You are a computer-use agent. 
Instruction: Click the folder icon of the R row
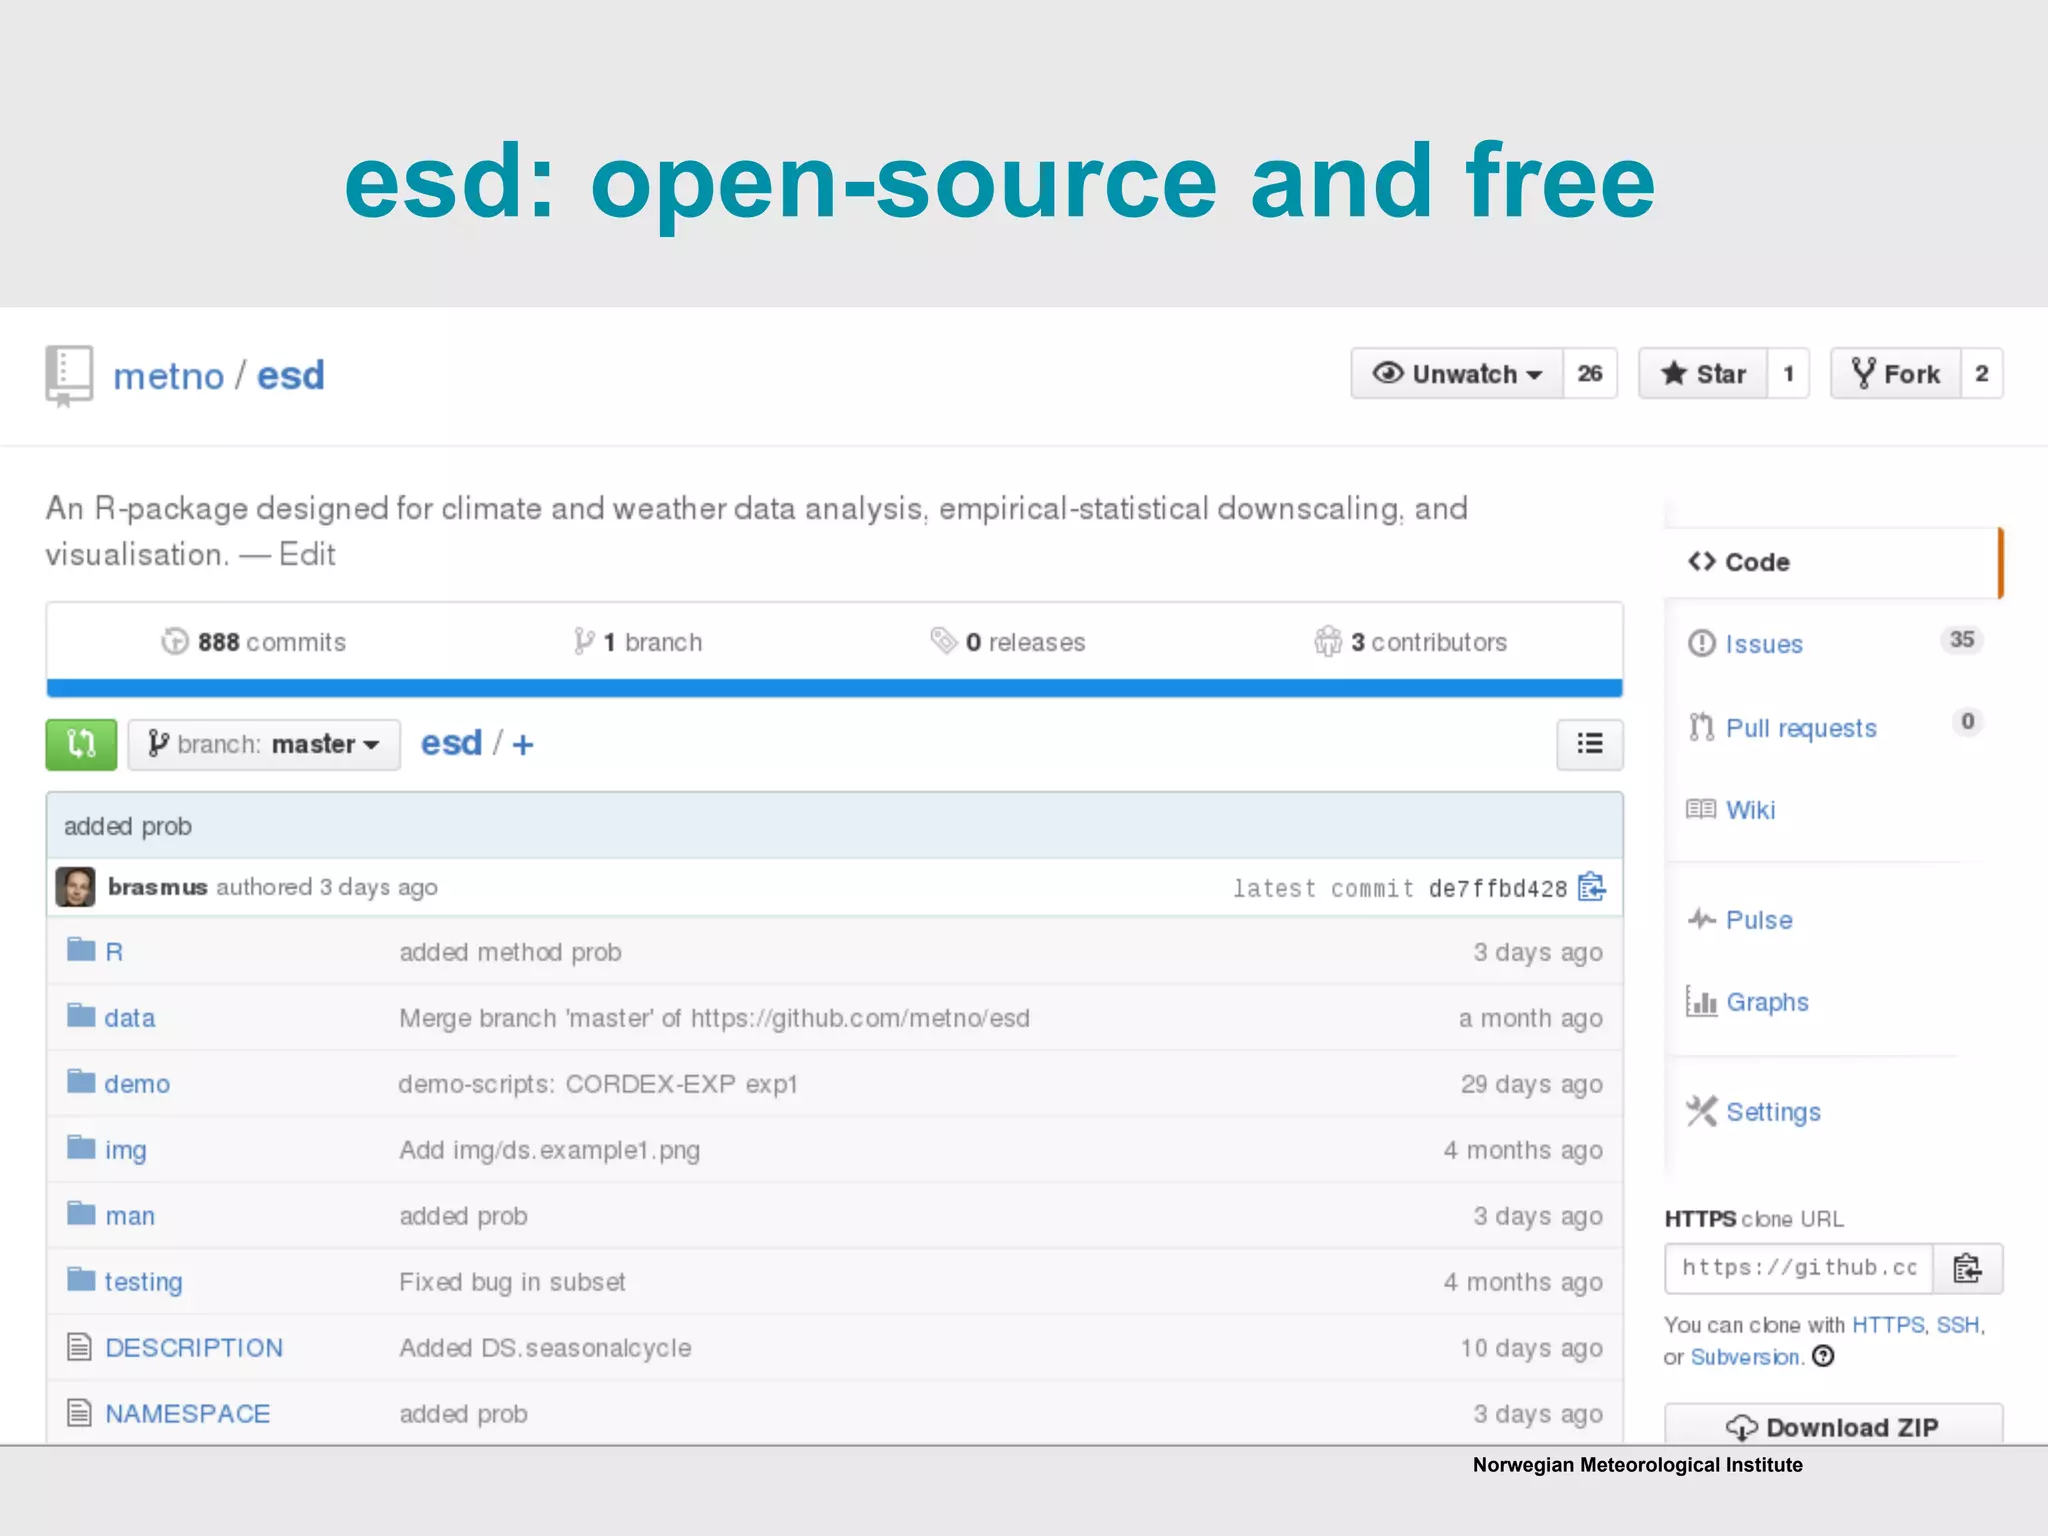81,949
